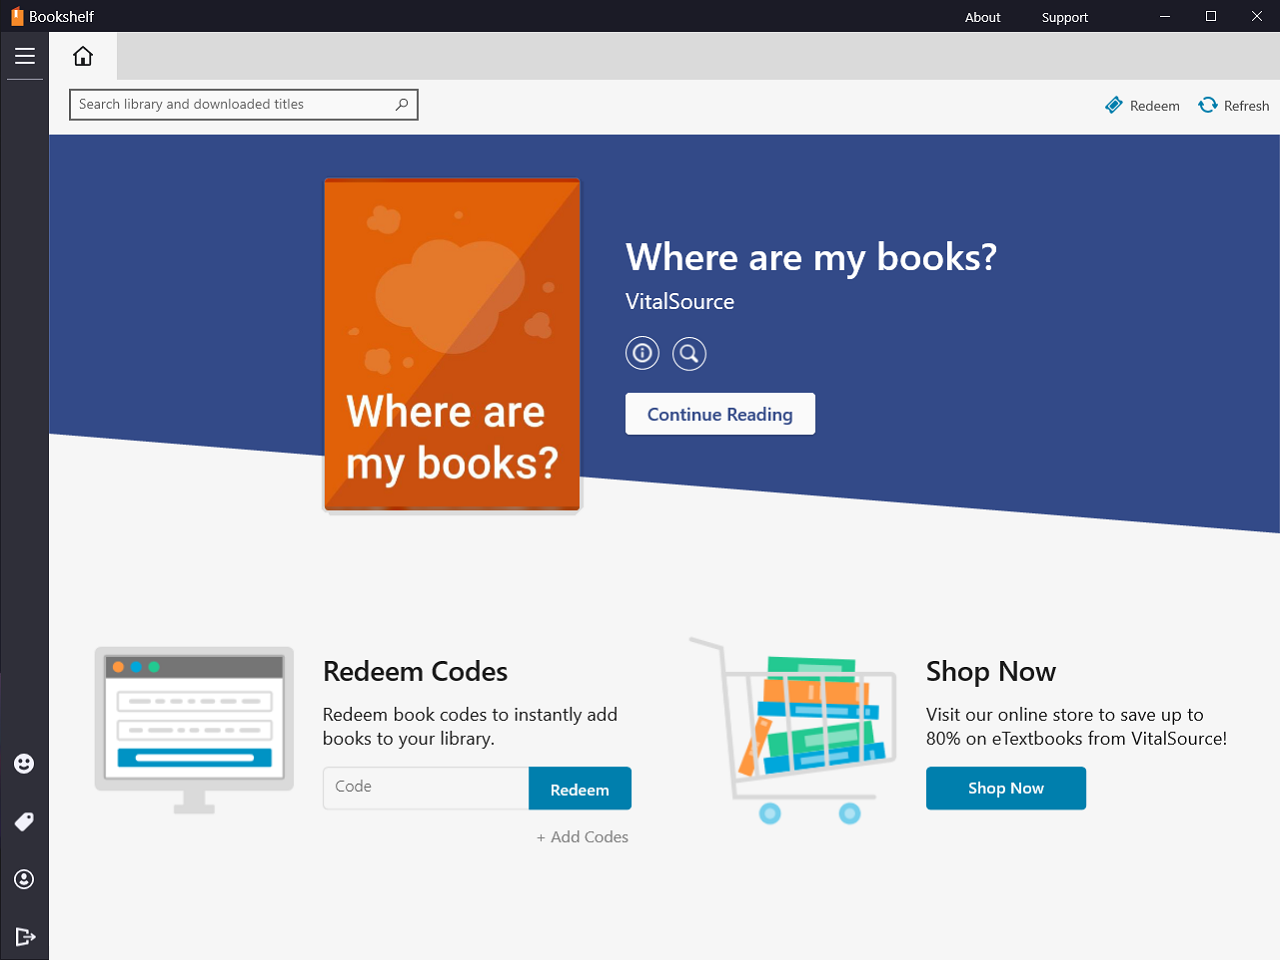Click the Where are my books? title text
This screenshot has width=1280, height=960.
[811, 258]
